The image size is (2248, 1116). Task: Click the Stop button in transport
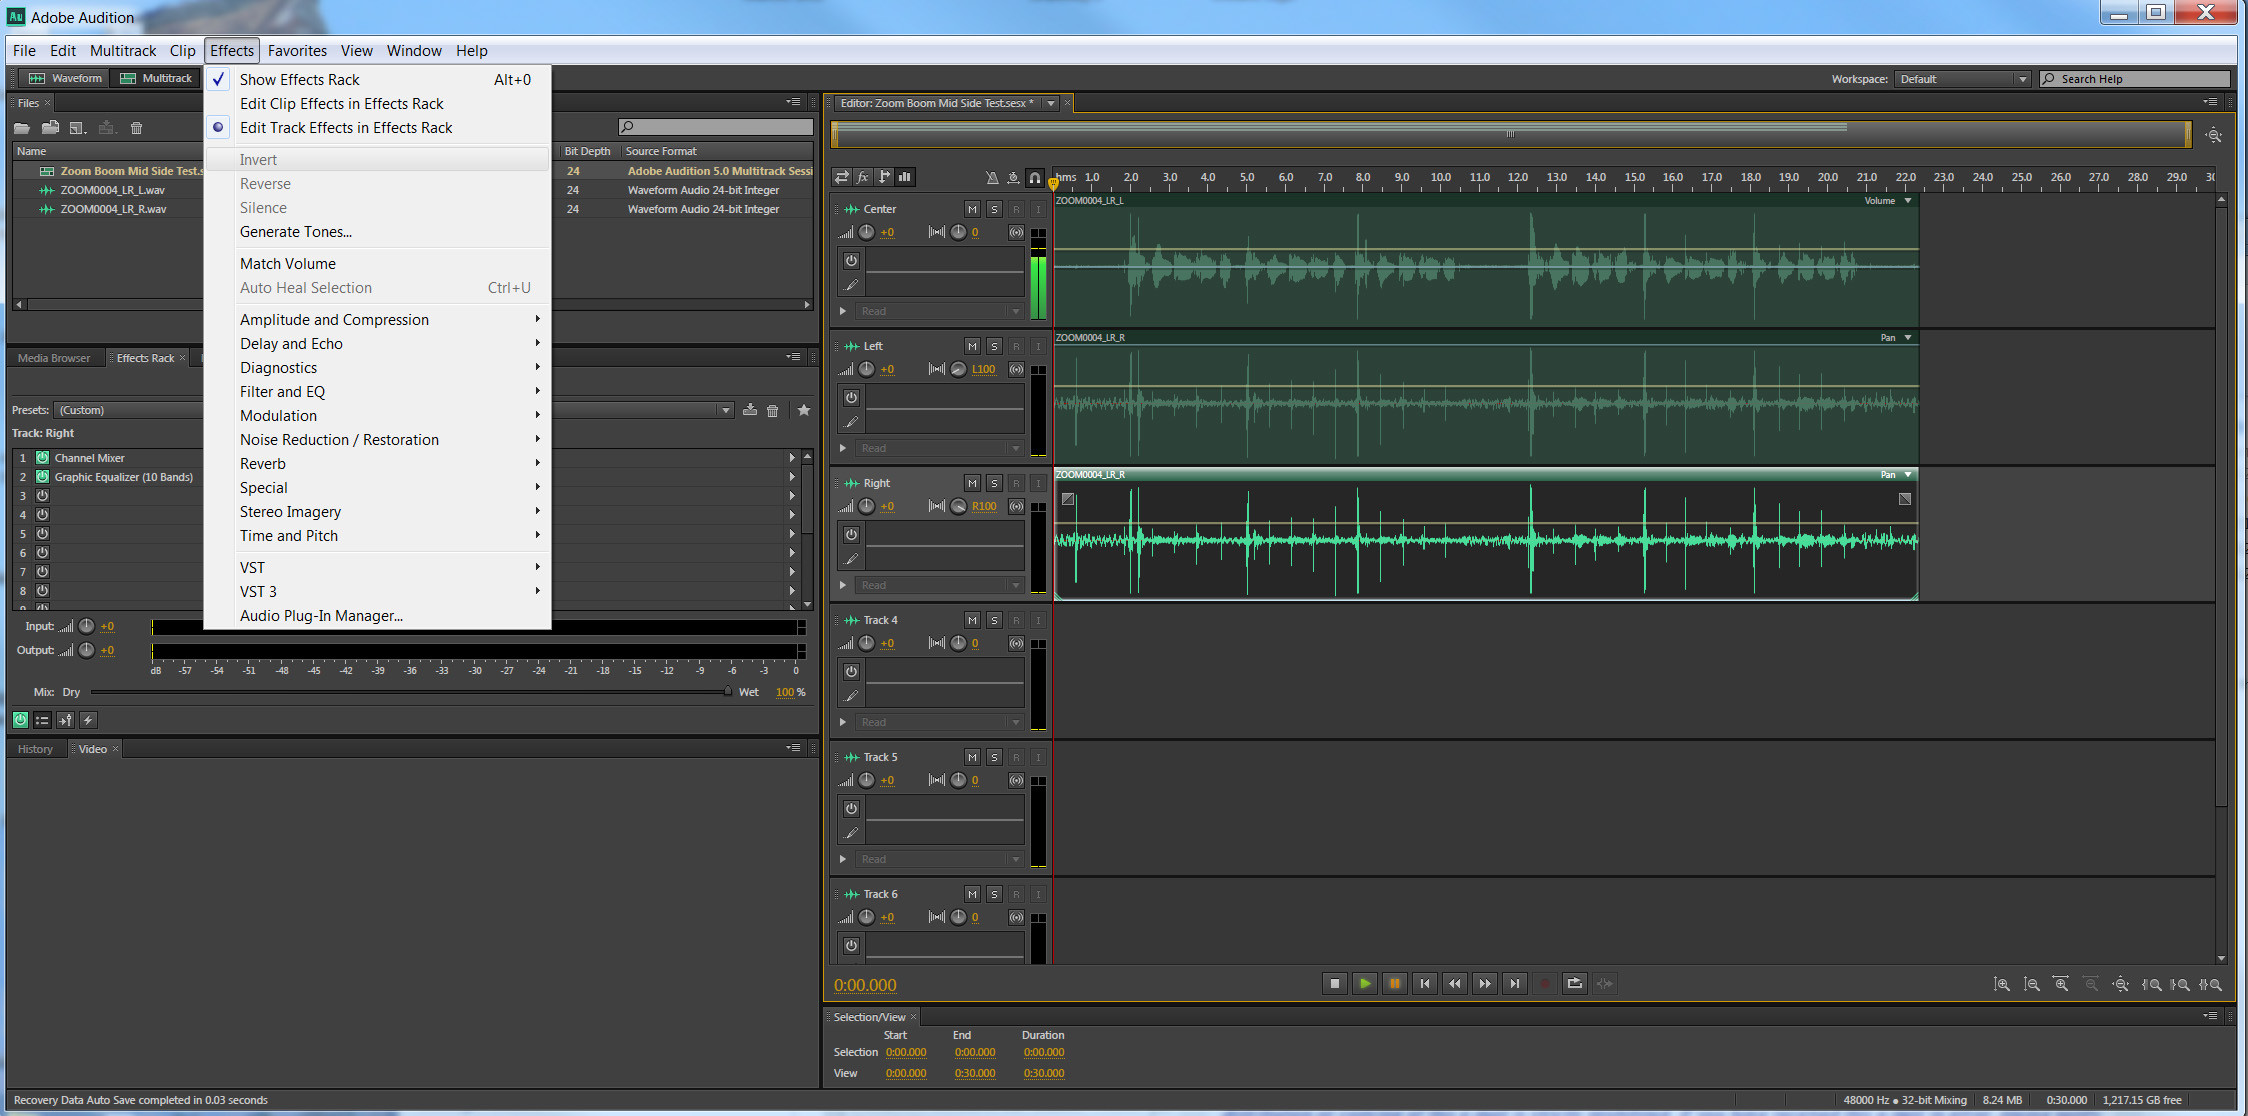coord(1334,984)
